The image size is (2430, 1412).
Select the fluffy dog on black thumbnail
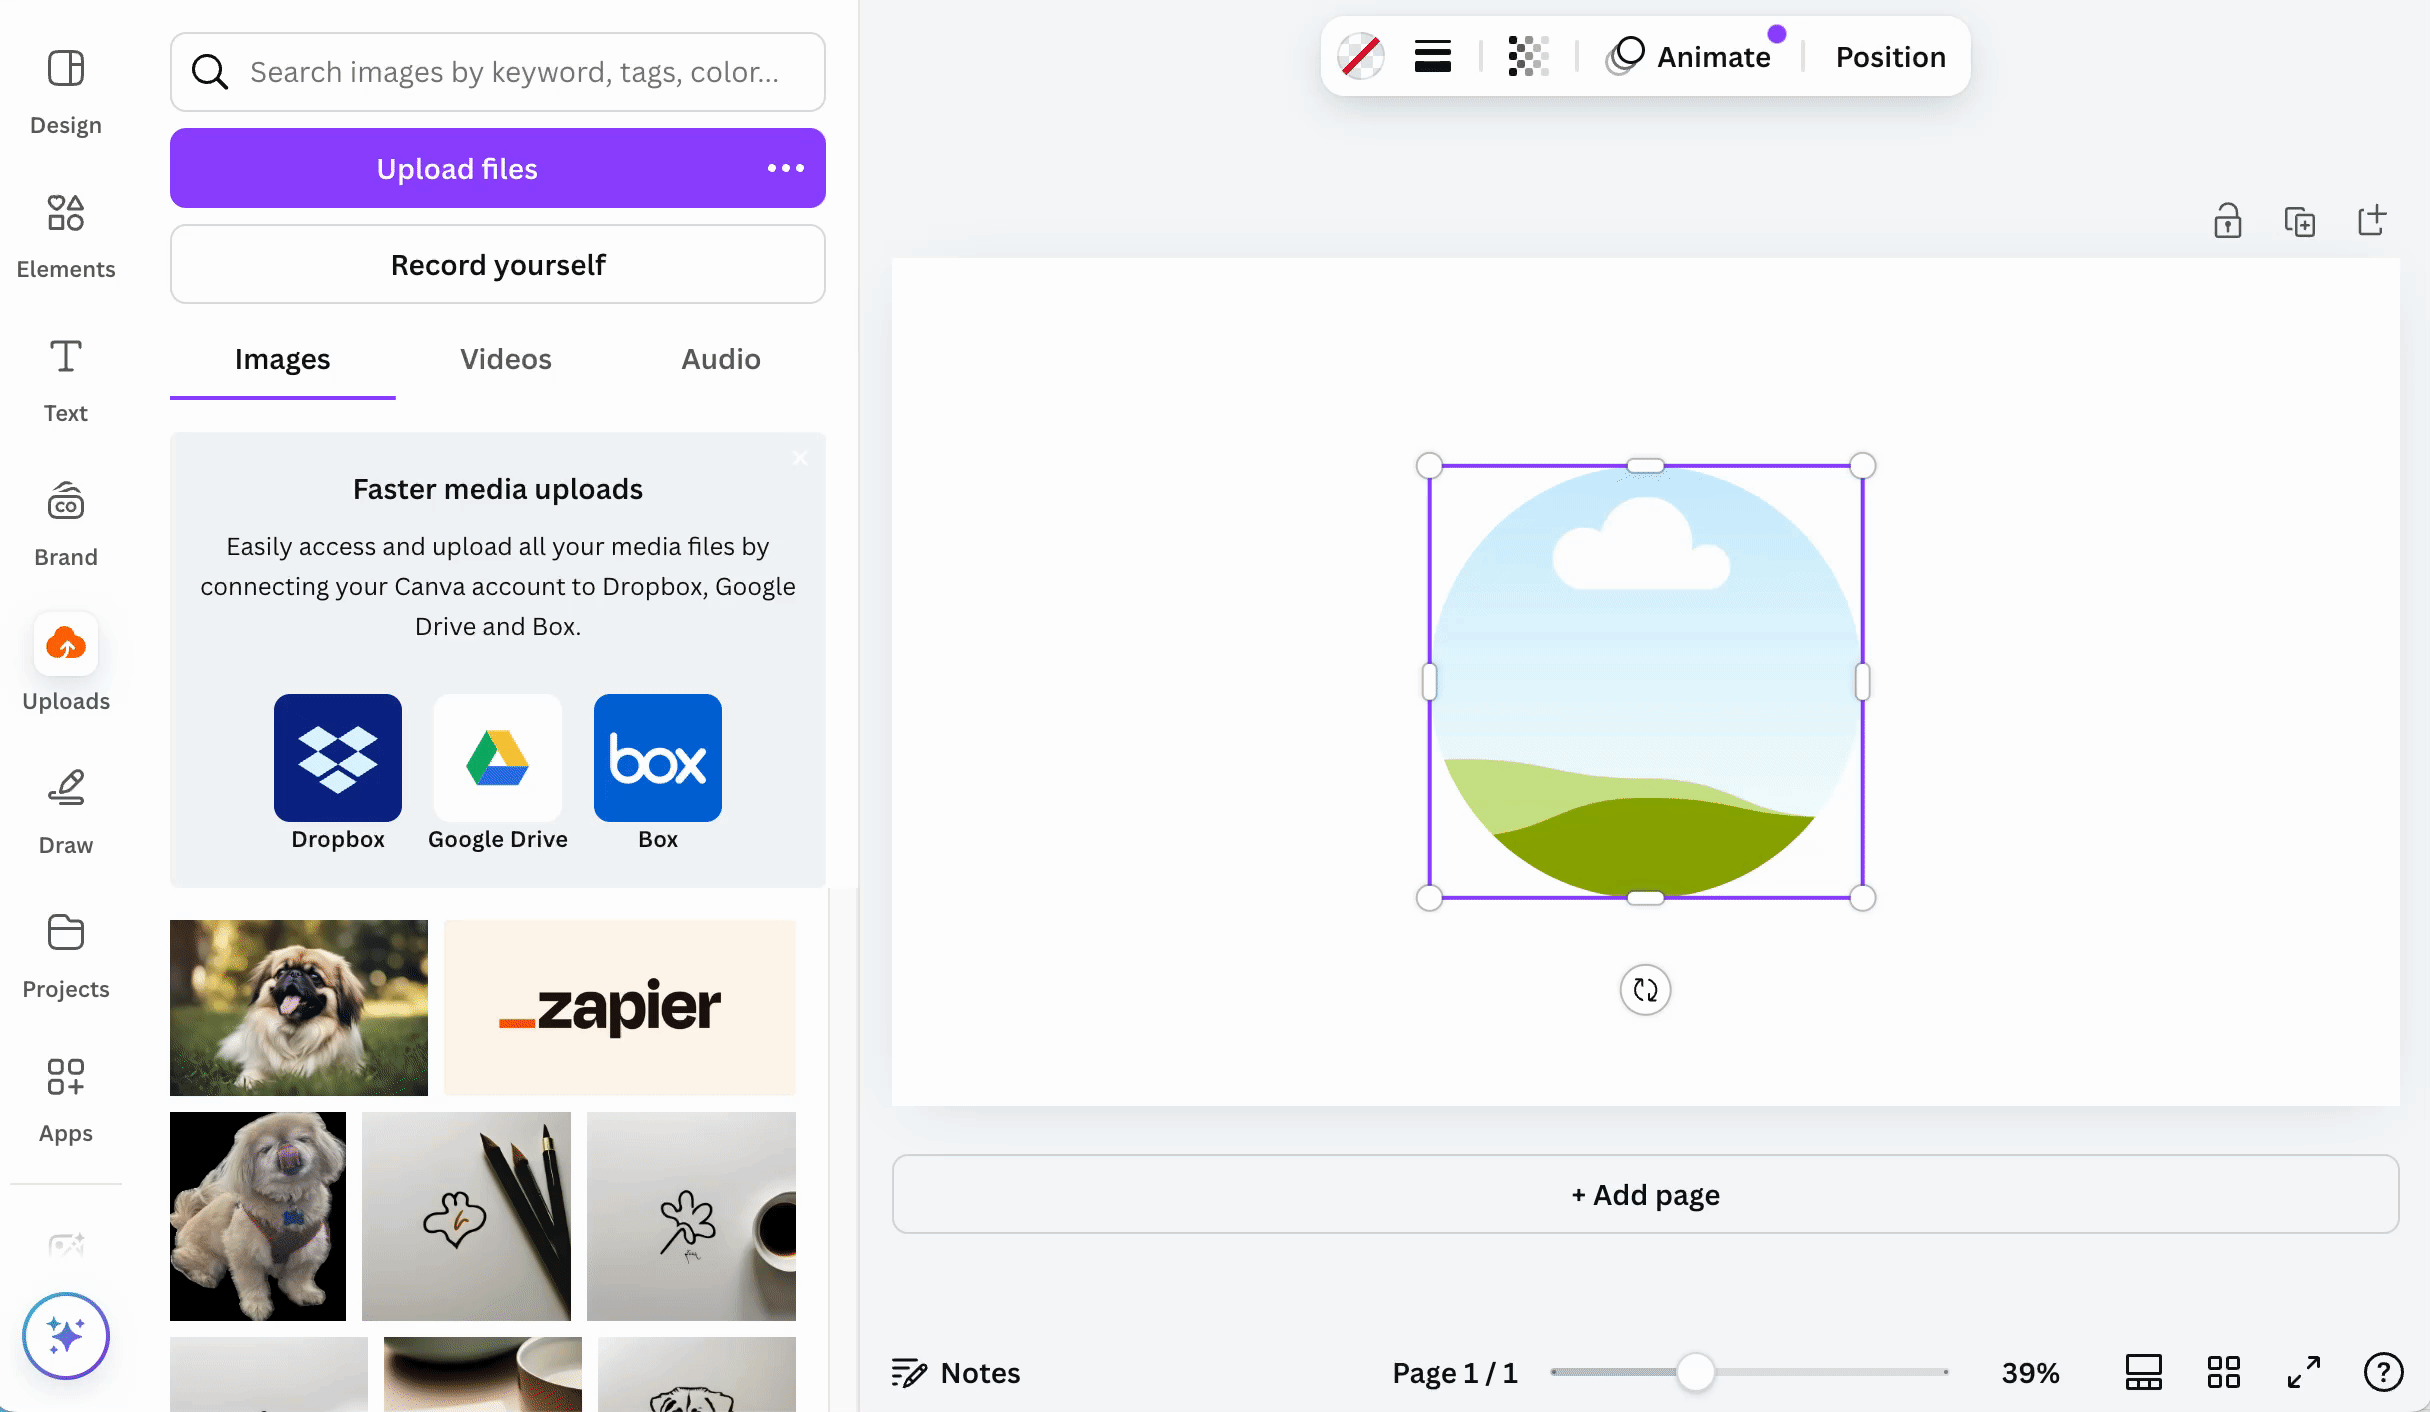point(258,1216)
